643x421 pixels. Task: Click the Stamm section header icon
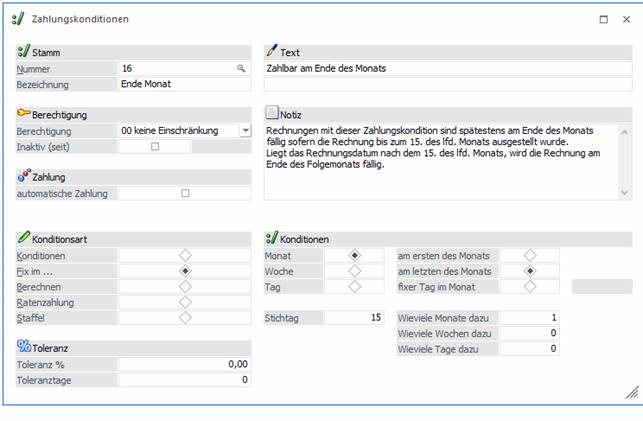pos(23,52)
